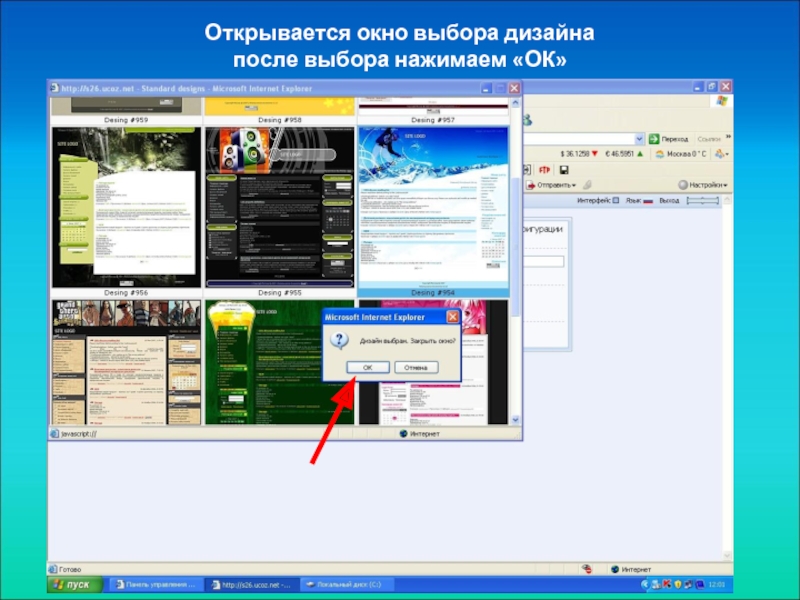
Task: Close the Microsoft Internet Explorer dialog box
Action: pyautogui.click(x=452, y=317)
